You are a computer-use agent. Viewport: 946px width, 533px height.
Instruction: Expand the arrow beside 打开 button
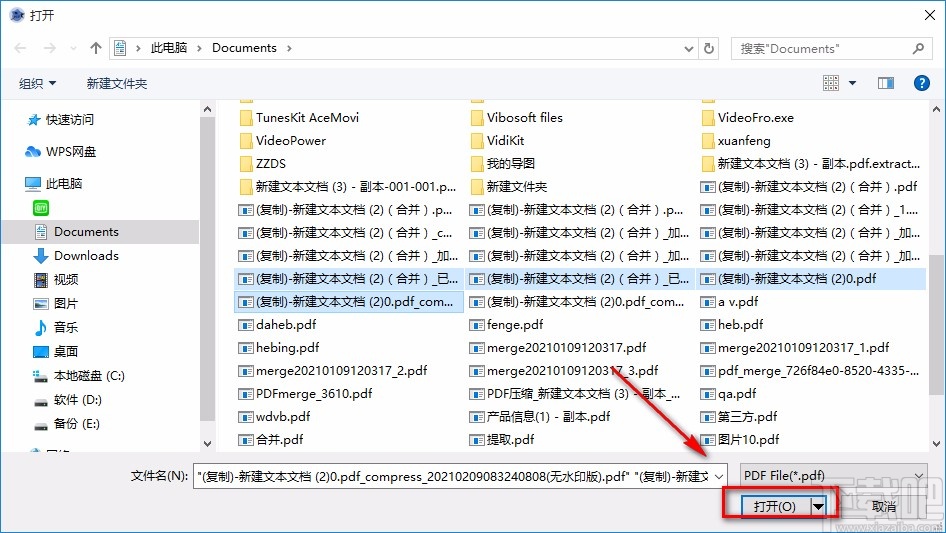[819, 506]
